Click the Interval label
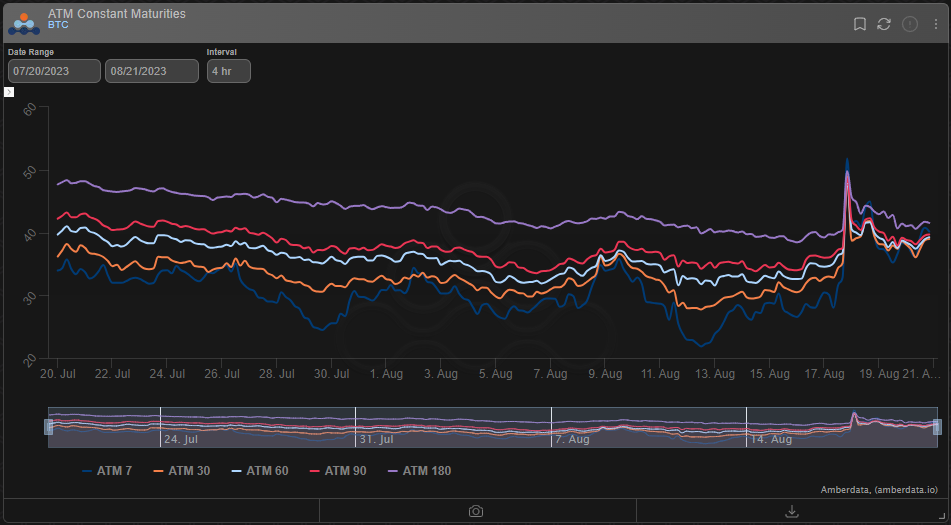Image resolution: width=951 pixels, height=525 pixels. pos(221,52)
